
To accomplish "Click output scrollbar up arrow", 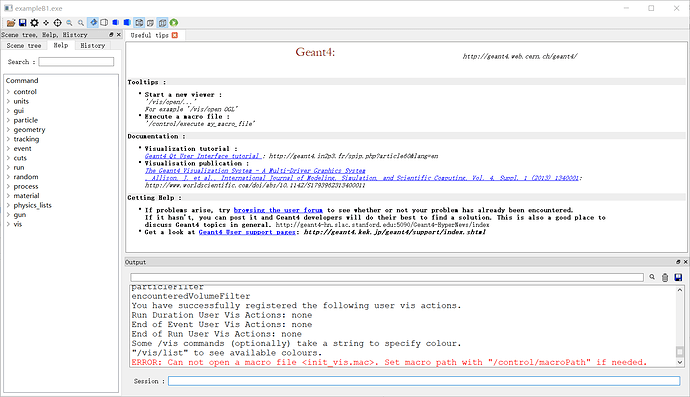I will (x=680, y=290).
